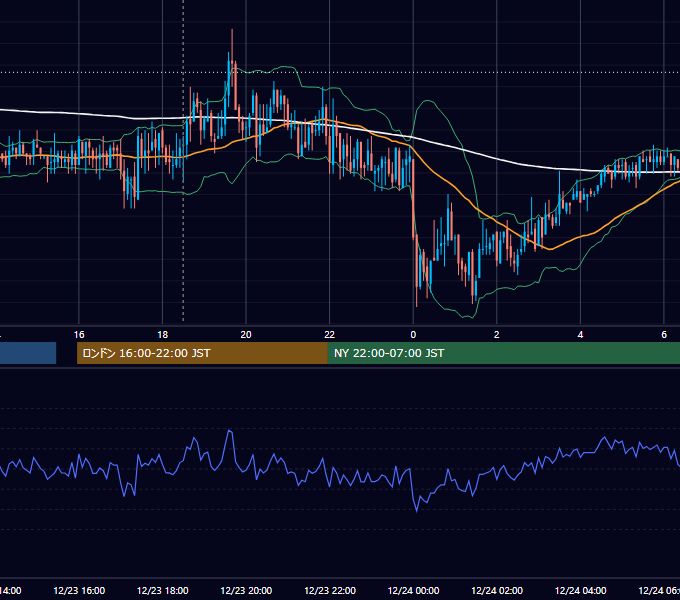Click the 20 hour label on the chart axis

246,335
